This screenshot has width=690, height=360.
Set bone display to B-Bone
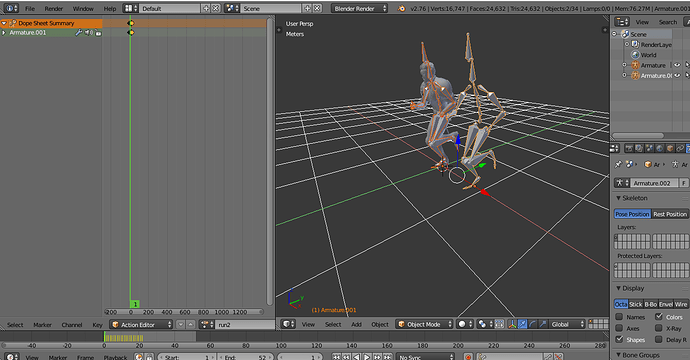[650, 304]
